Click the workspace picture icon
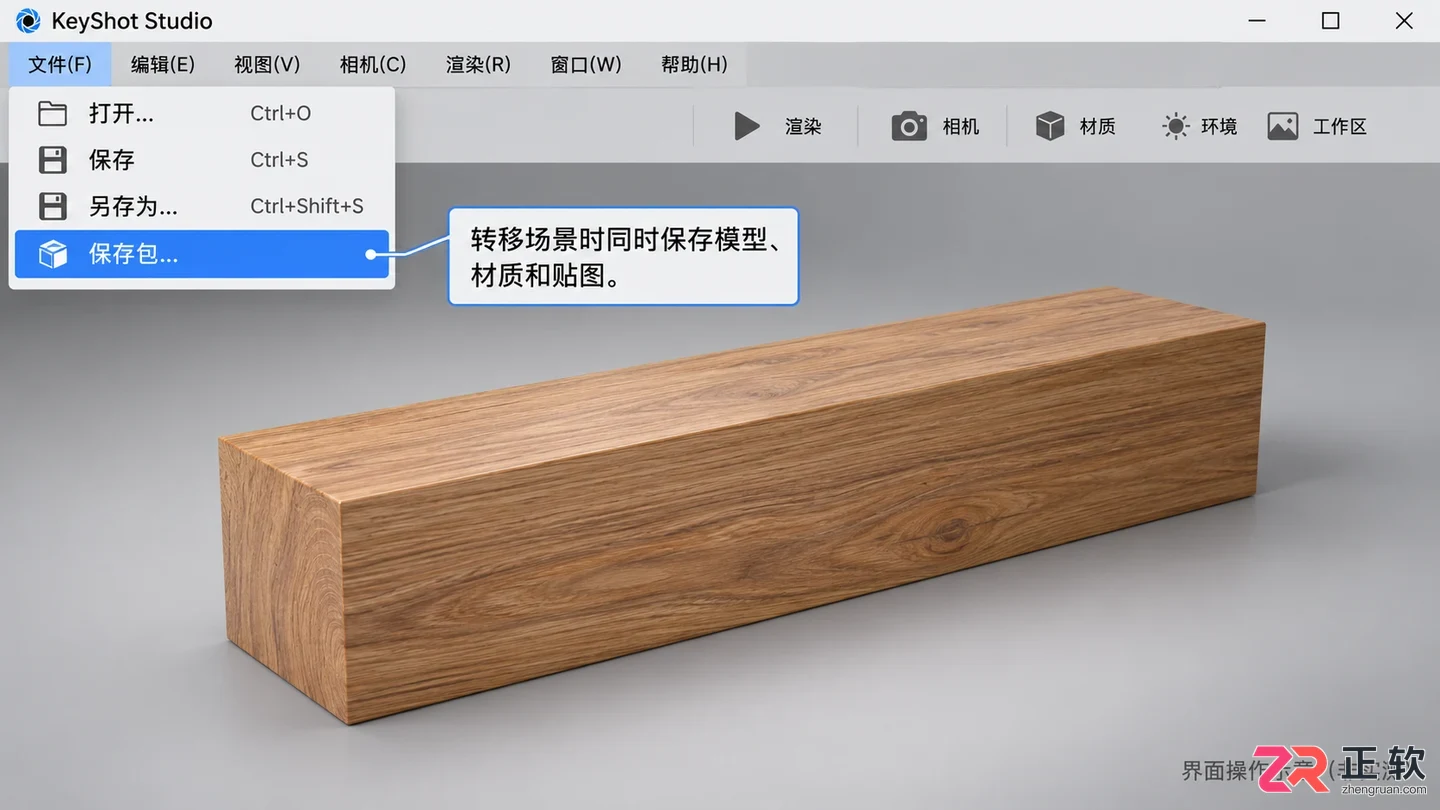This screenshot has width=1440, height=810. [x=1283, y=126]
